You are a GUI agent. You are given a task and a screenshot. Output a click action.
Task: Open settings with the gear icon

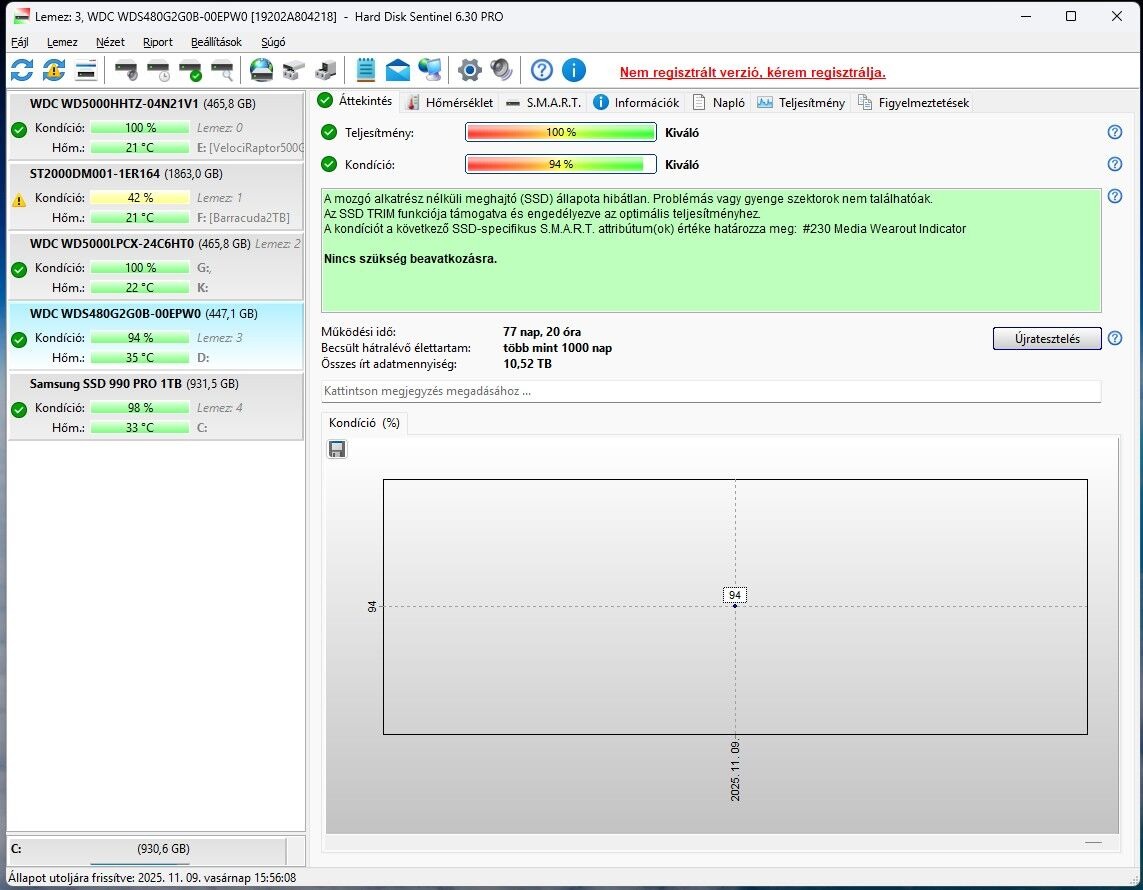[x=469, y=71]
